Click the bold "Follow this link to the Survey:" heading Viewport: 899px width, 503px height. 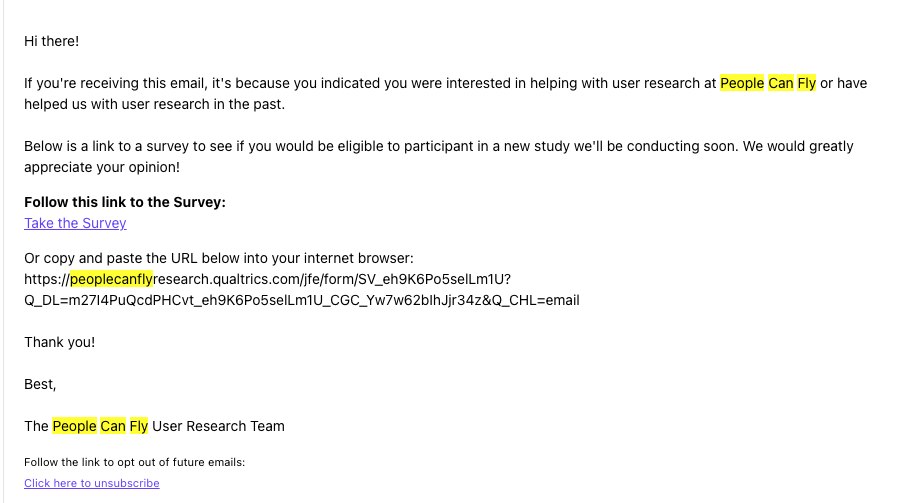click(x=125, y=202)
